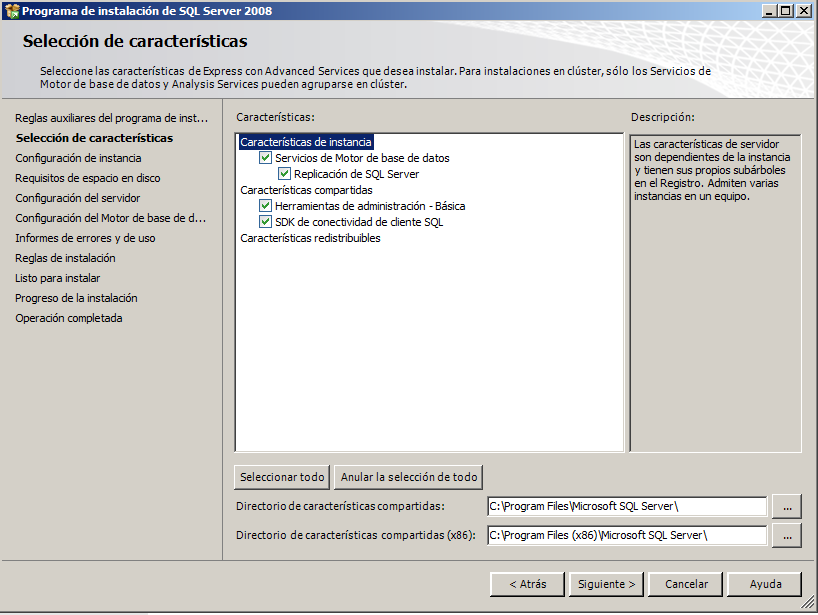Click the SQL Server installer title bar icon

point(11,11)
